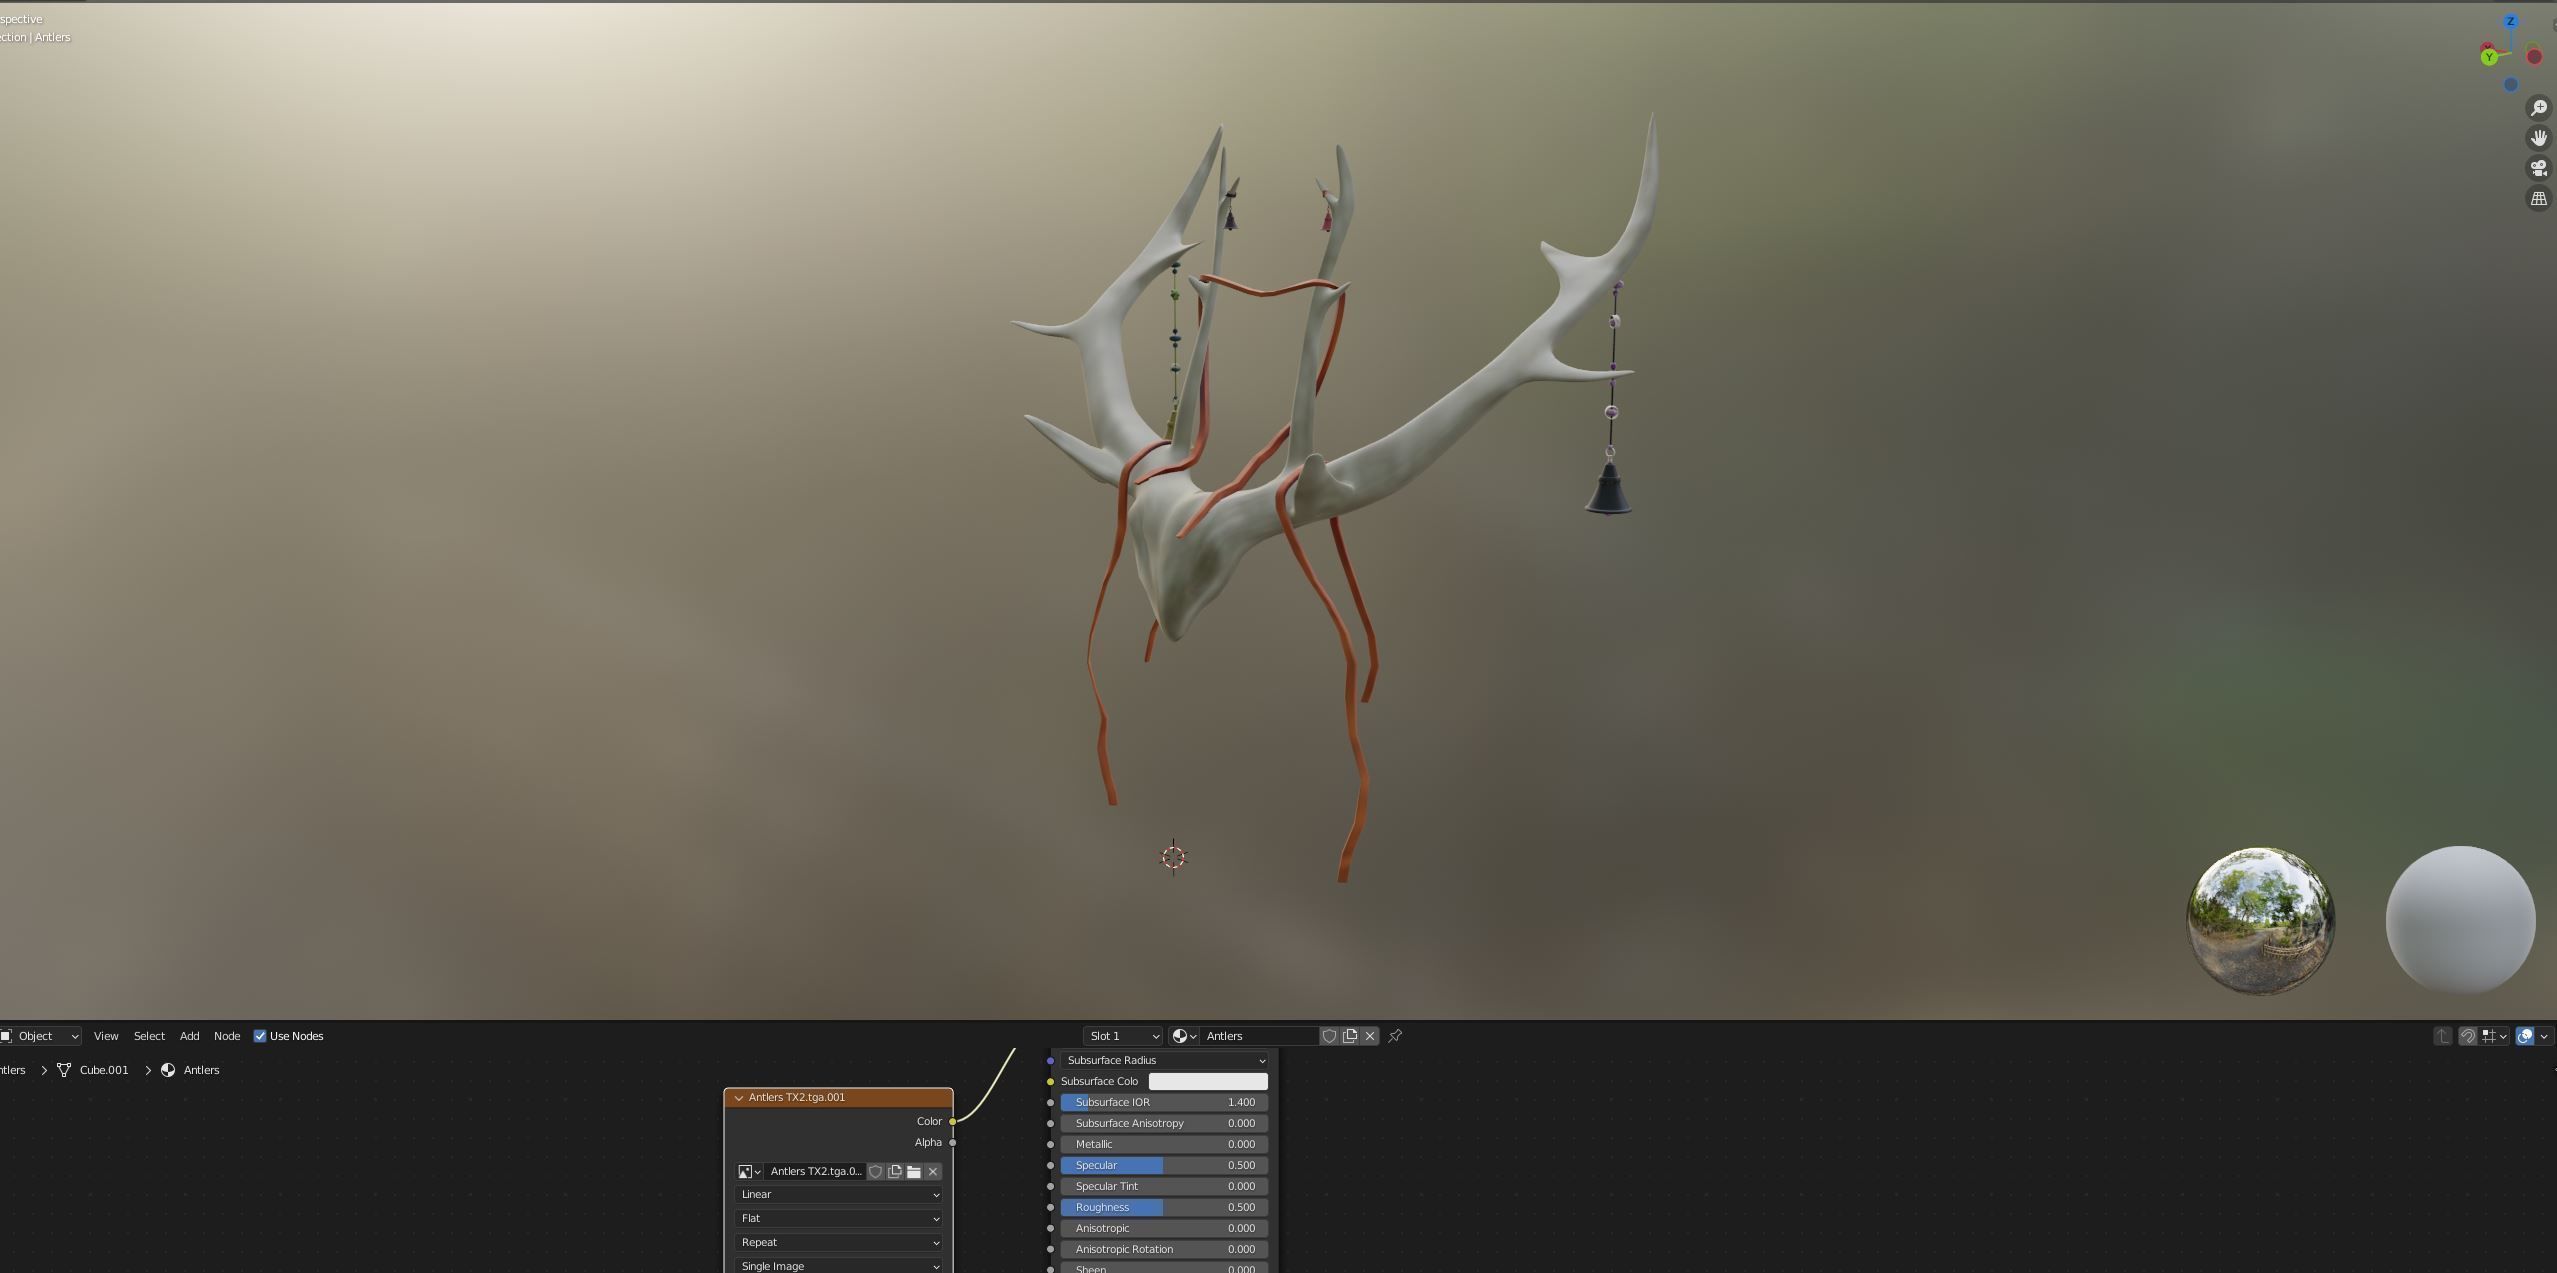This screenshot has height=1273, width=2557.
Task: Open the View menu in node editor
Action: tap(106, 1036)
